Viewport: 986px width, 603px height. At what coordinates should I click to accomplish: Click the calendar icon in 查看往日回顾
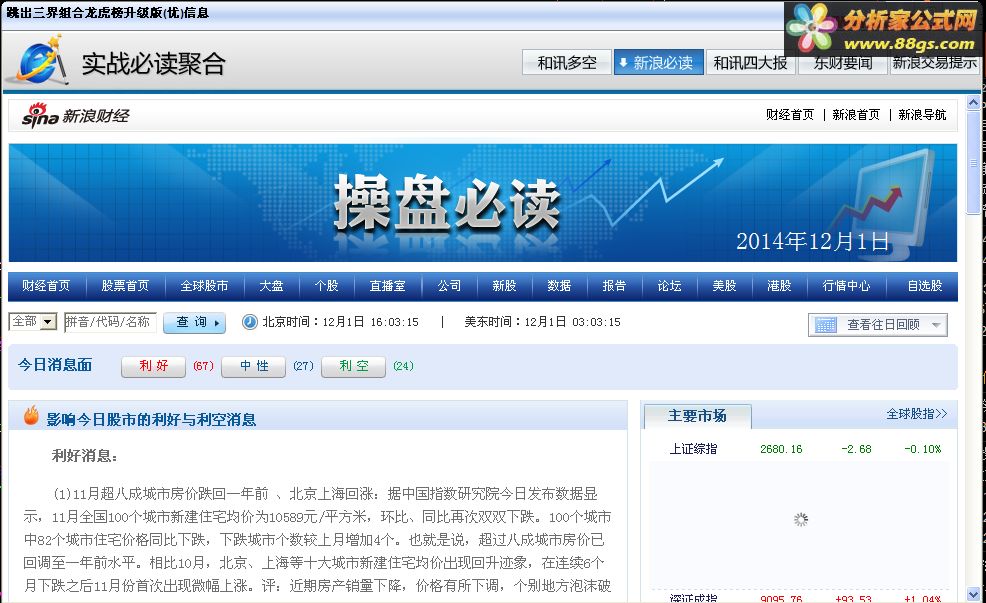825,325
